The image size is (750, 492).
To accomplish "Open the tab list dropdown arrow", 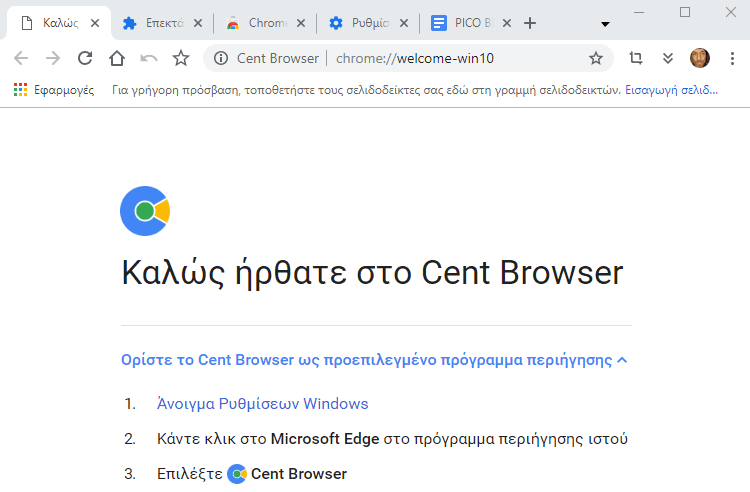I will pos(605,24).
